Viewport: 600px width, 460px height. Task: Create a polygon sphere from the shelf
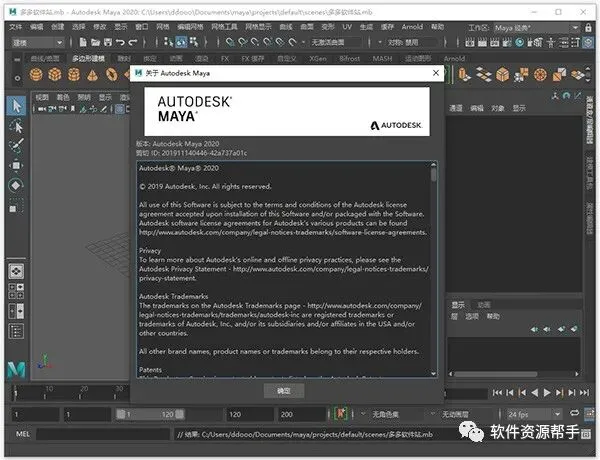tap(36, 74)
